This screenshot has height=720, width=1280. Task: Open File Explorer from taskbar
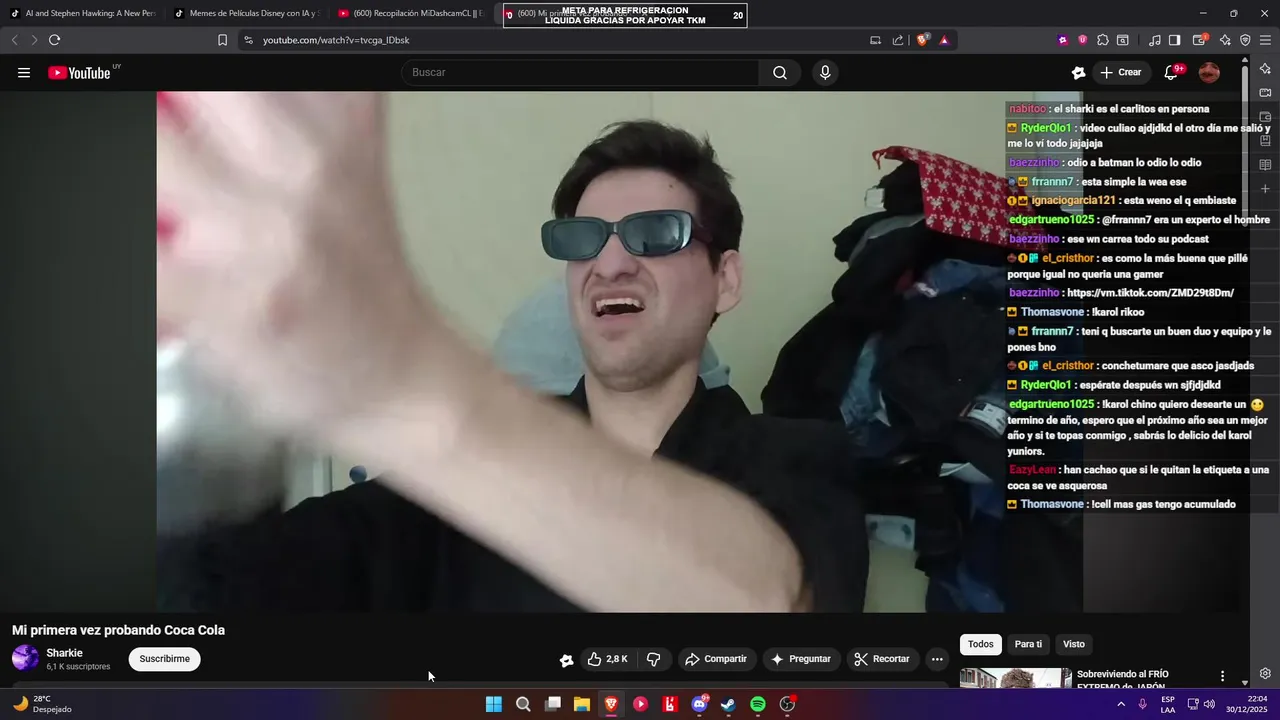click(582, 704)
